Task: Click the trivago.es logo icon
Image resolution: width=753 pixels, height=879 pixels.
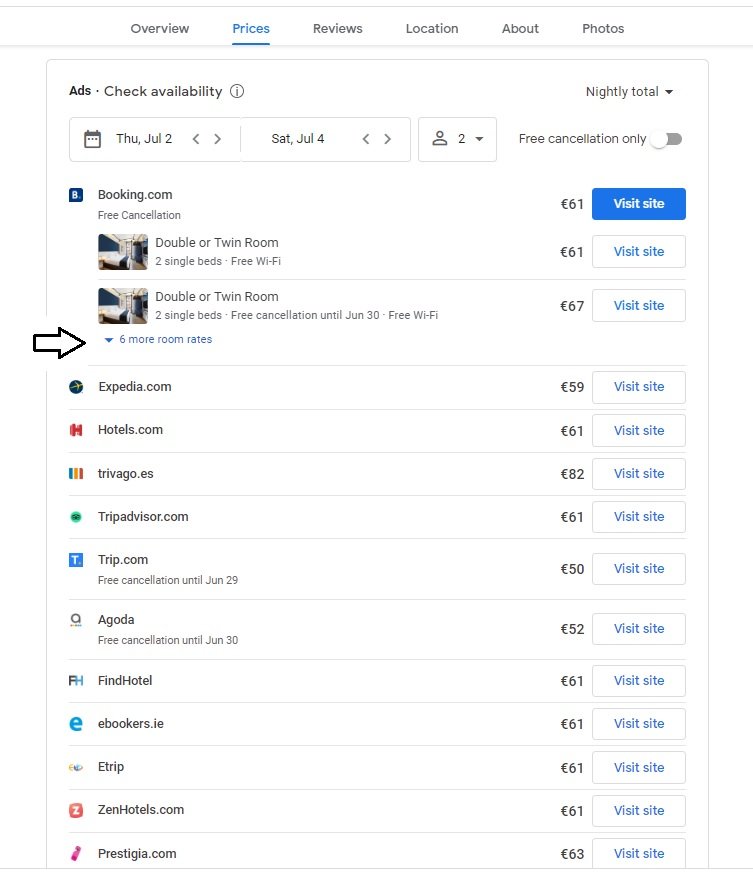Action: (x=76, y=474)
